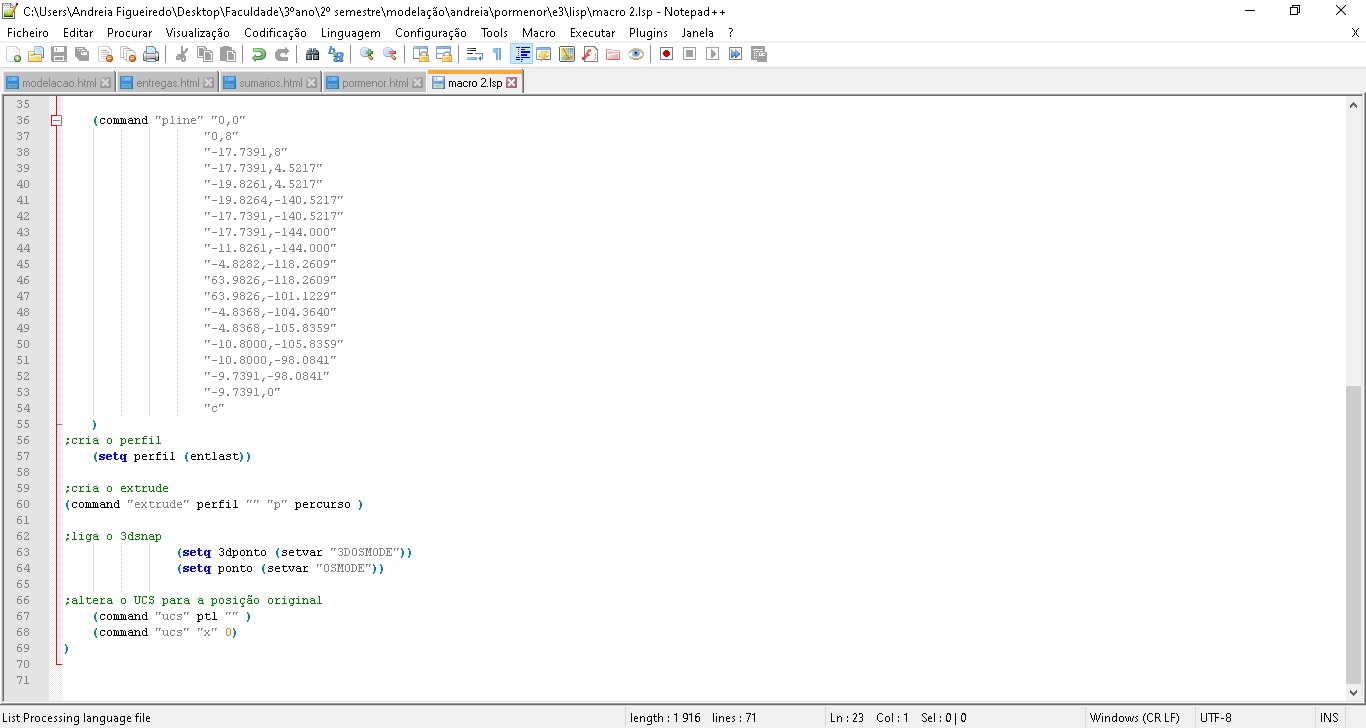1366x728 pixels.
Task: Open Find with binoculars icon
Action: (313, 54)
